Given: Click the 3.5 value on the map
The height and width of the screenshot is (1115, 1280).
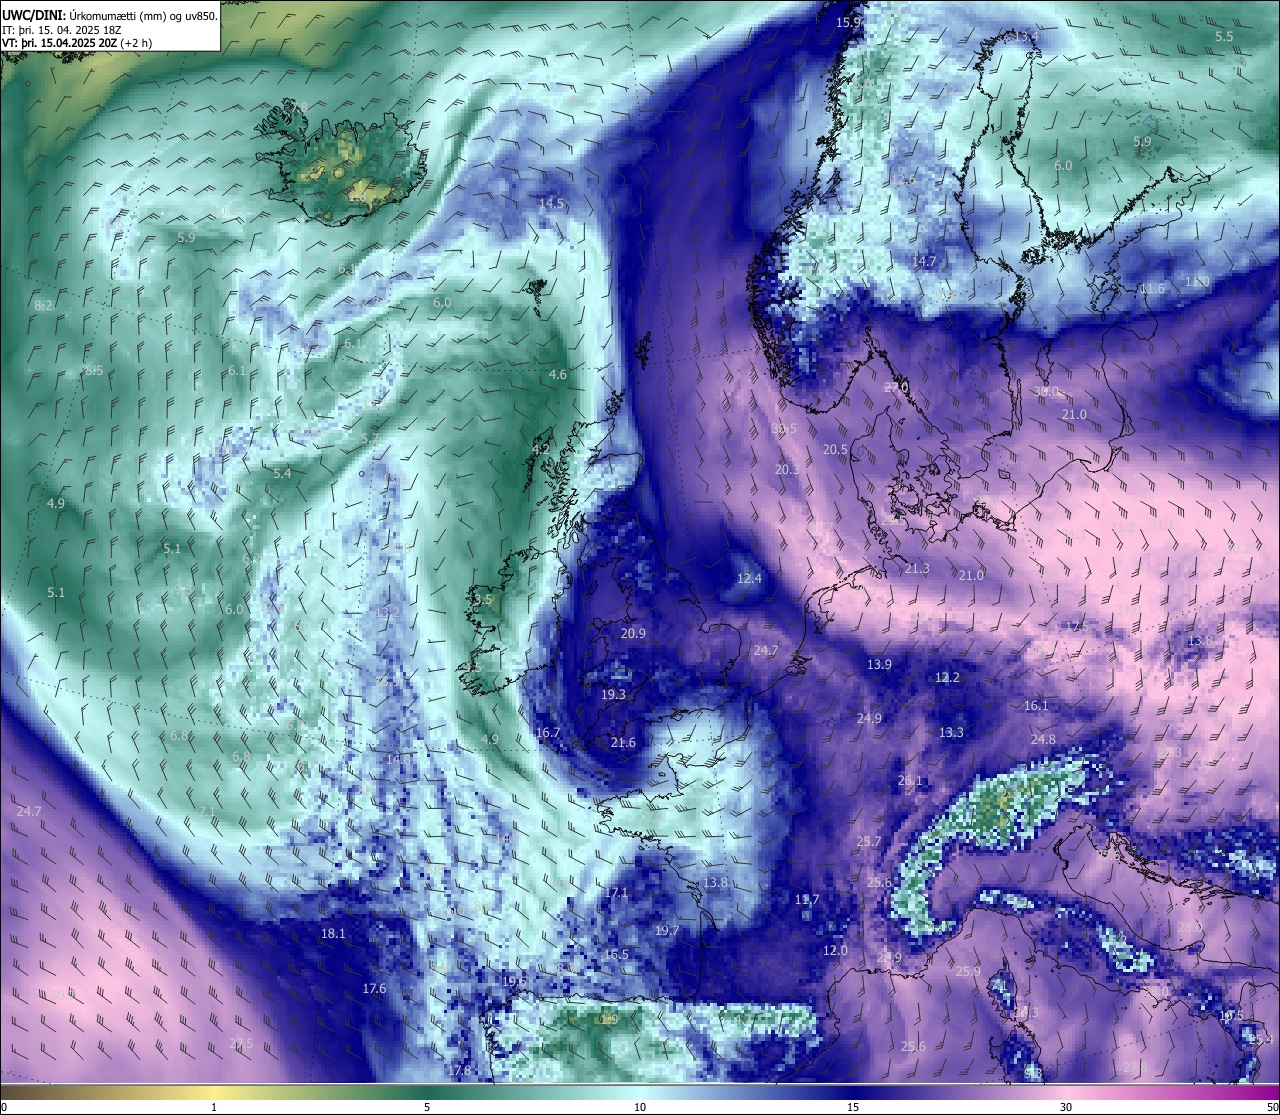Looking at the screenshot, I should 484,600.
